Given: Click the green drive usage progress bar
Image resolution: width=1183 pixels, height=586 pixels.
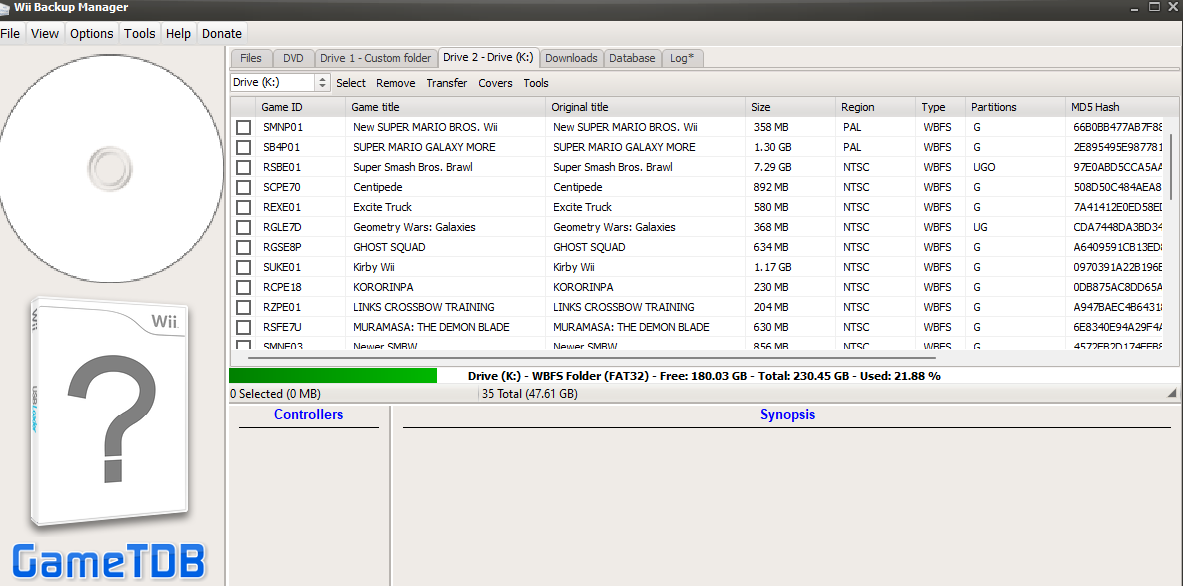Looking at the screenshot, I should click(333, 376).
